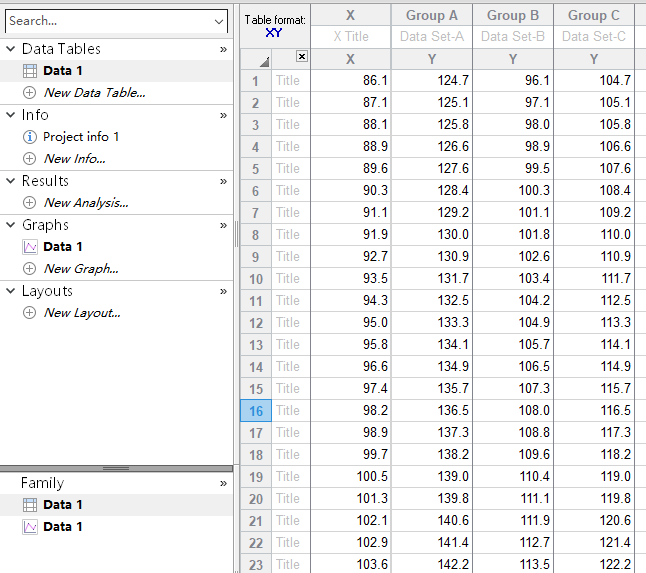Click the Project info 1 info icon
646x573 pixels.
(29, 137)
